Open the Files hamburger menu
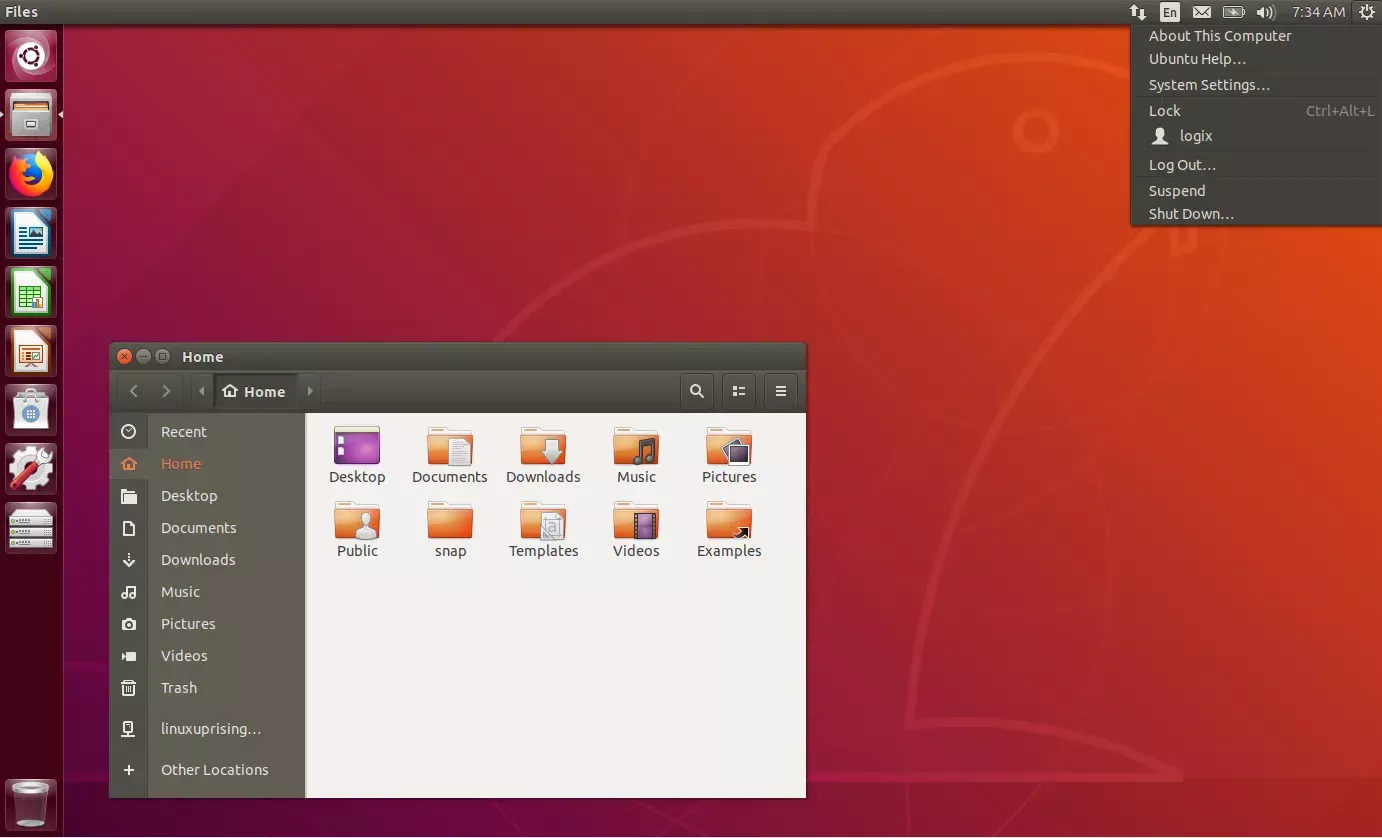This screenshot has width=1382, height=838. [x=781, y=391]
